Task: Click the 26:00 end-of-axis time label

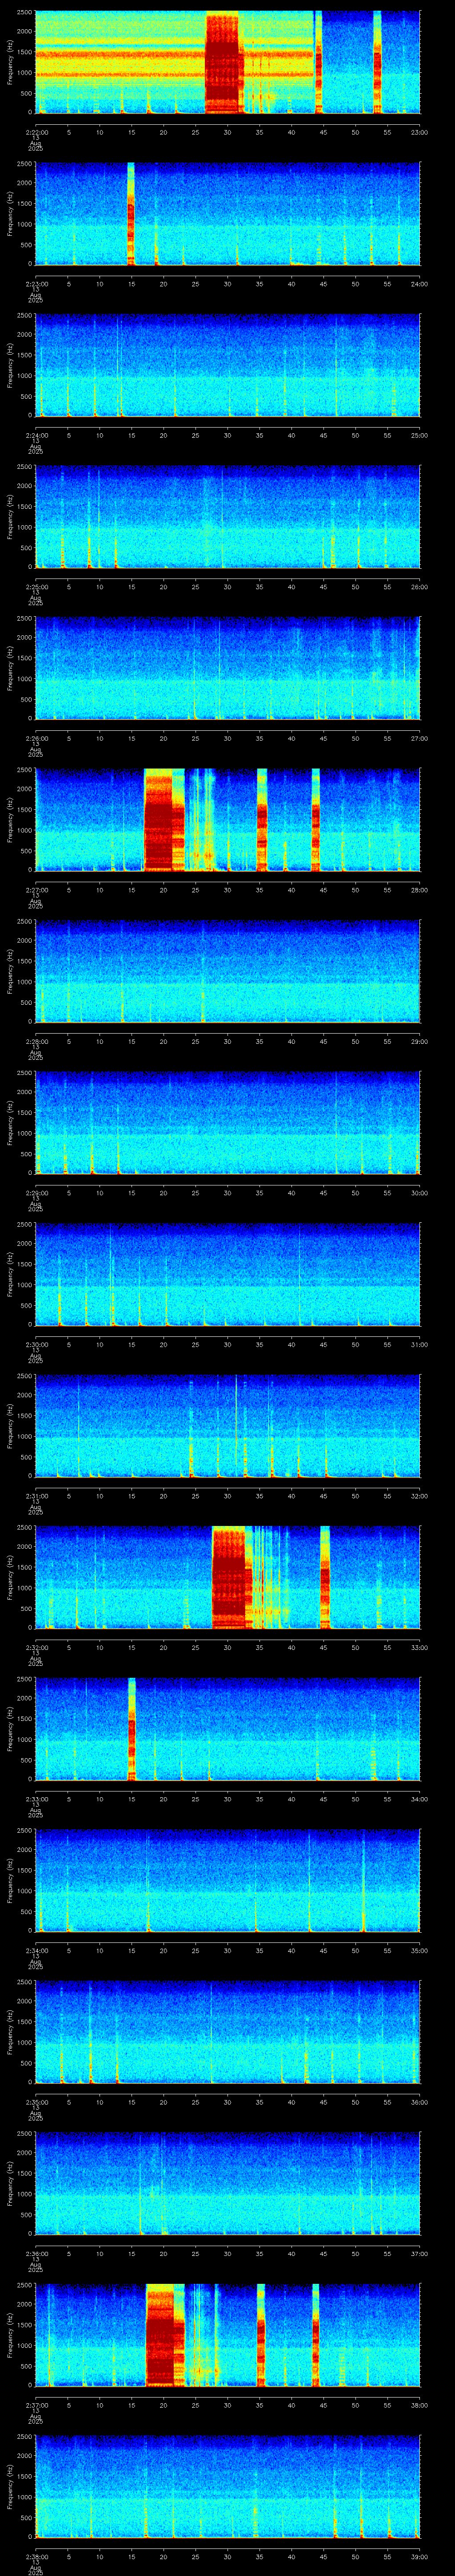Action: pos(419,586)
